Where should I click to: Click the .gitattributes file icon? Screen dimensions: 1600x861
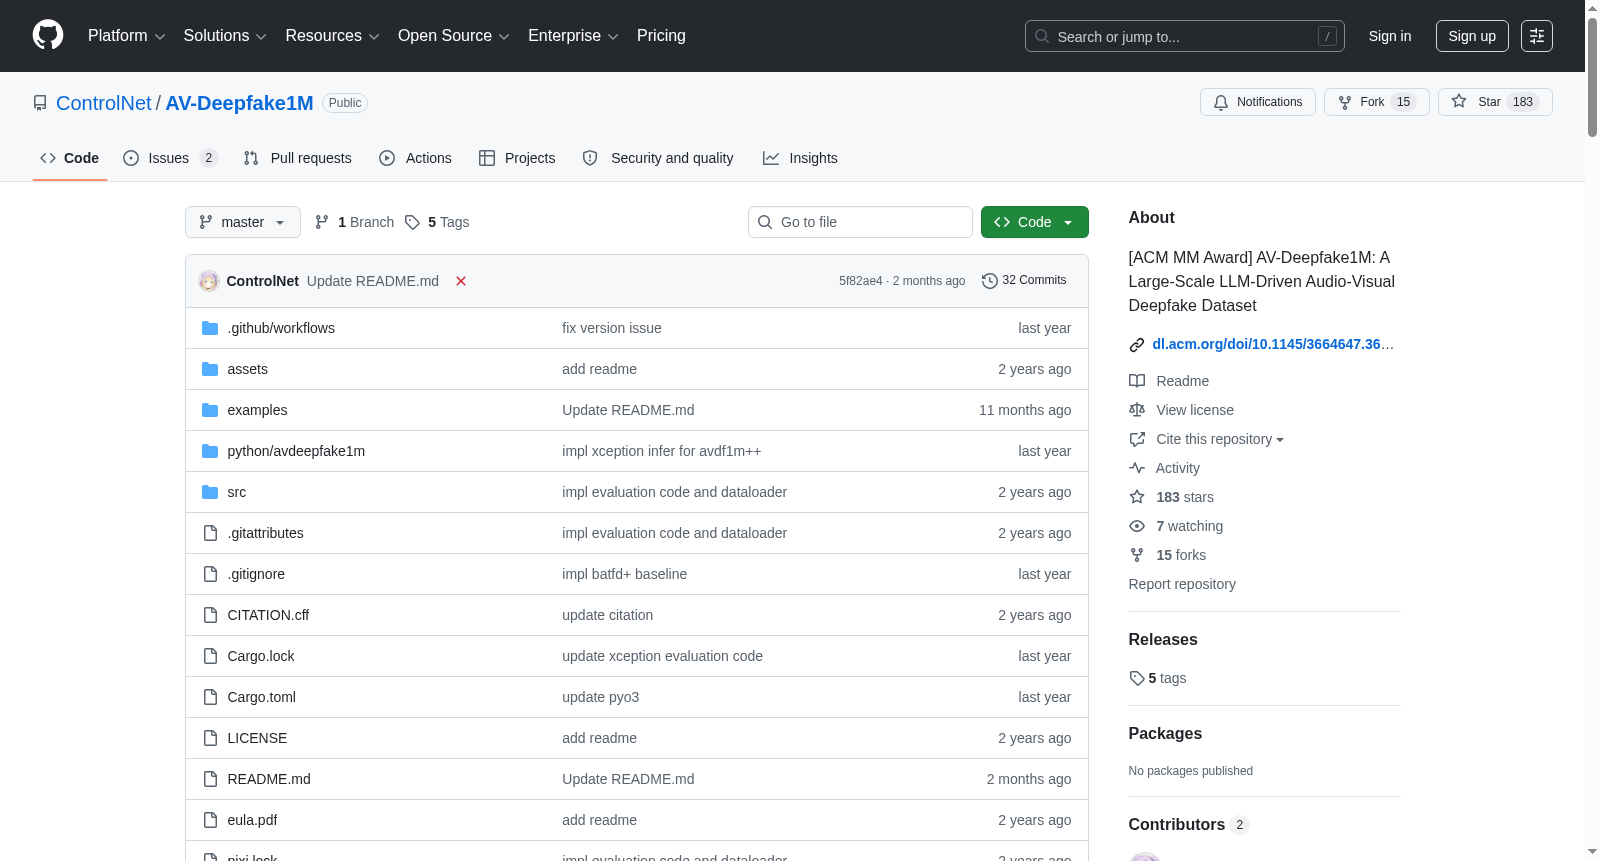click(210, 533)
